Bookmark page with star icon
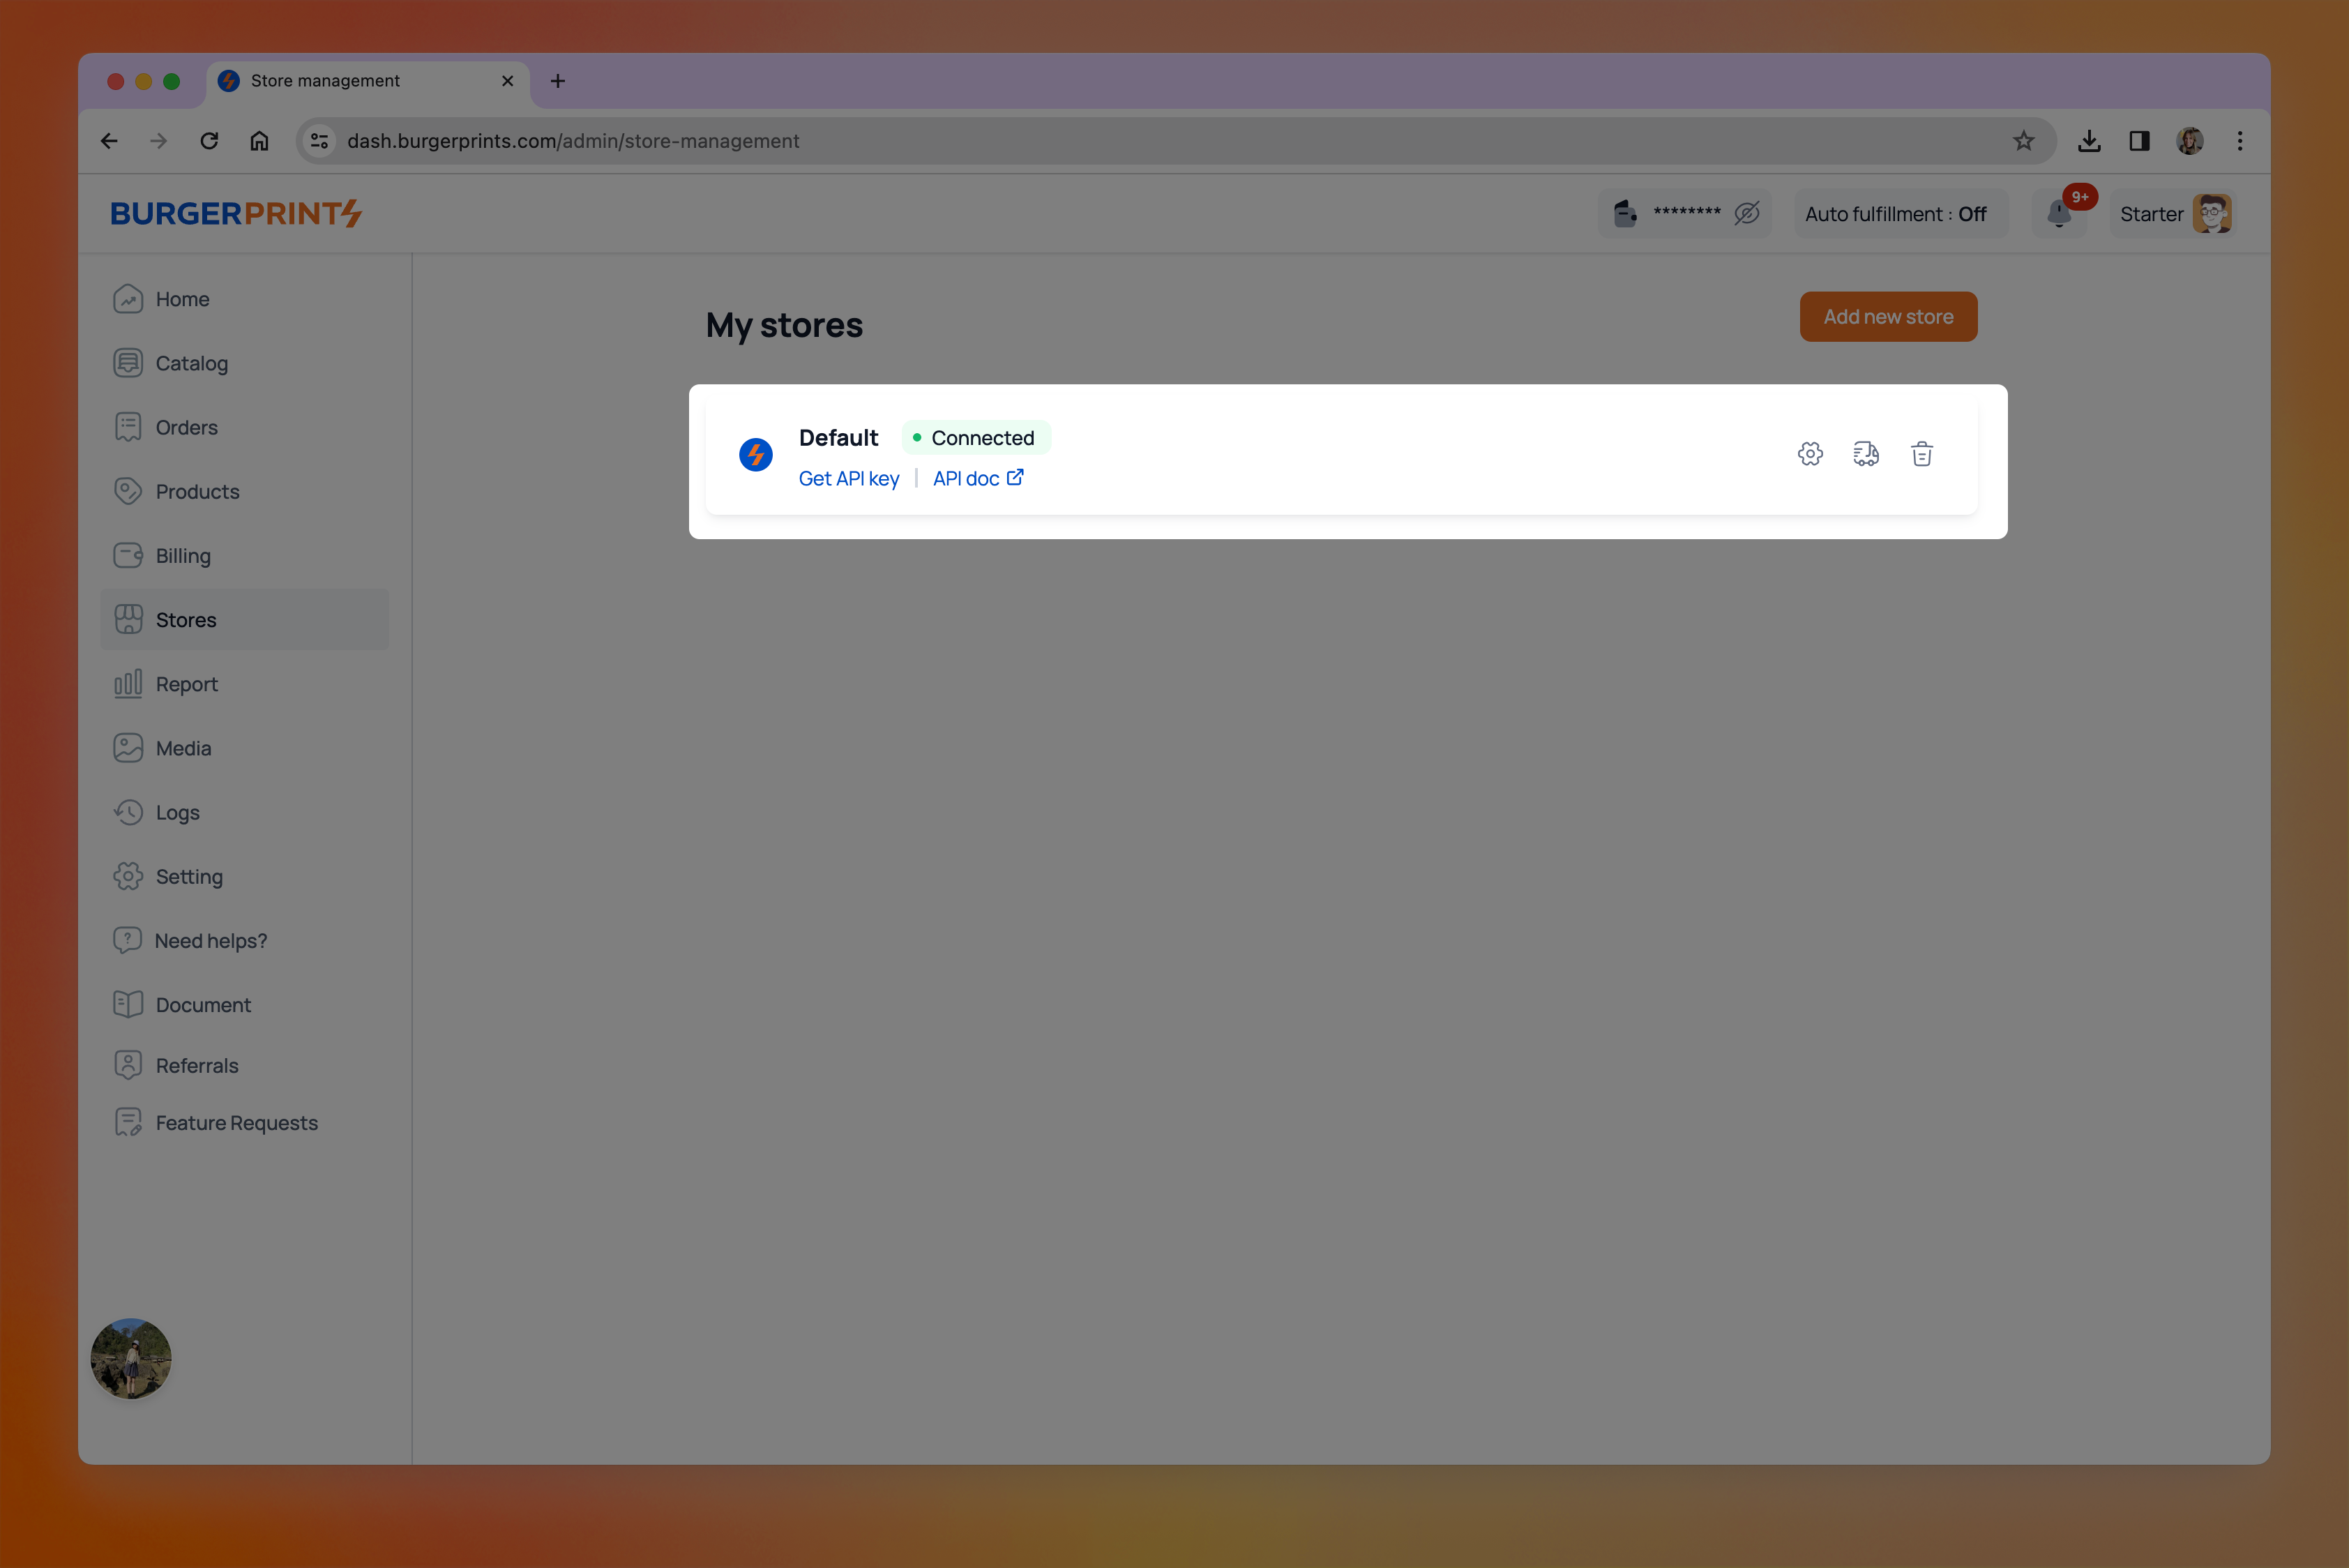 (x=2024, y=141)
